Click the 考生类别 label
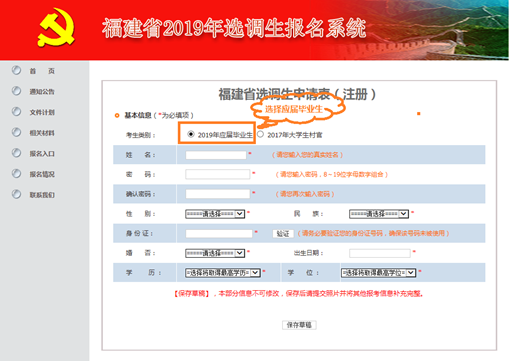 [x=140, y=135]
